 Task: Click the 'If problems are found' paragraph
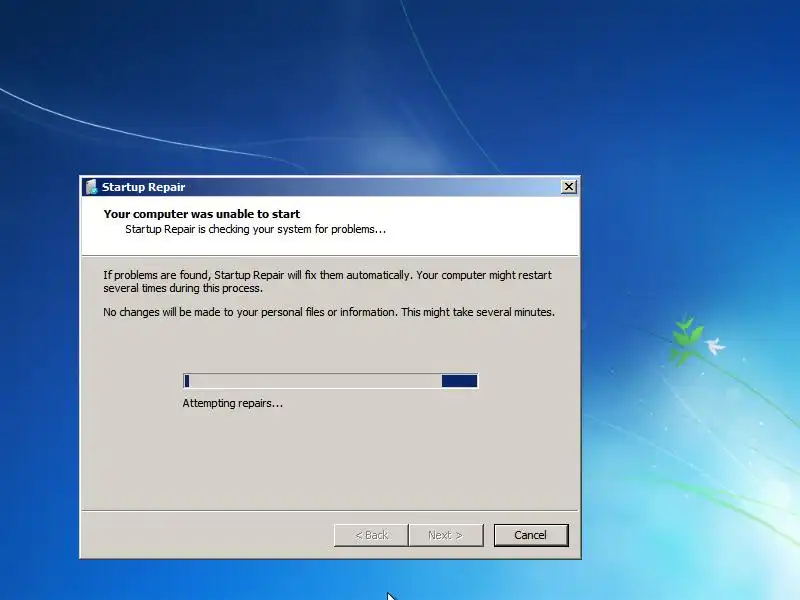(x=328, y=281)
